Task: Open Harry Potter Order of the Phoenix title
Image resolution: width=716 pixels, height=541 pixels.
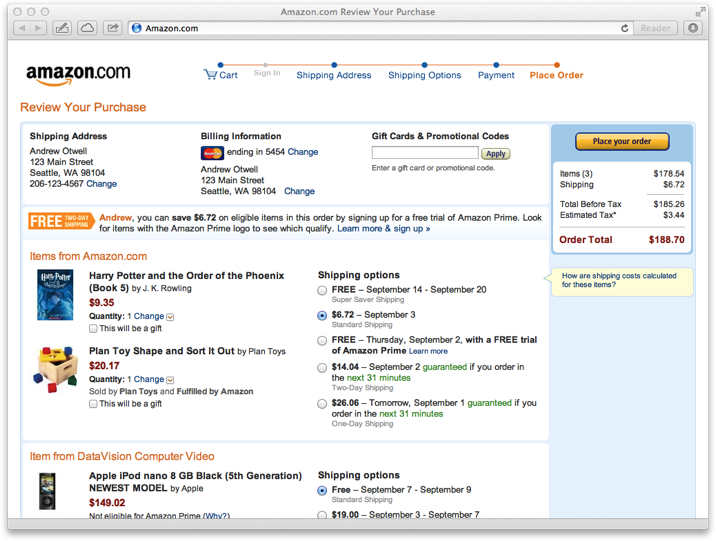Action: coord(186,281)
